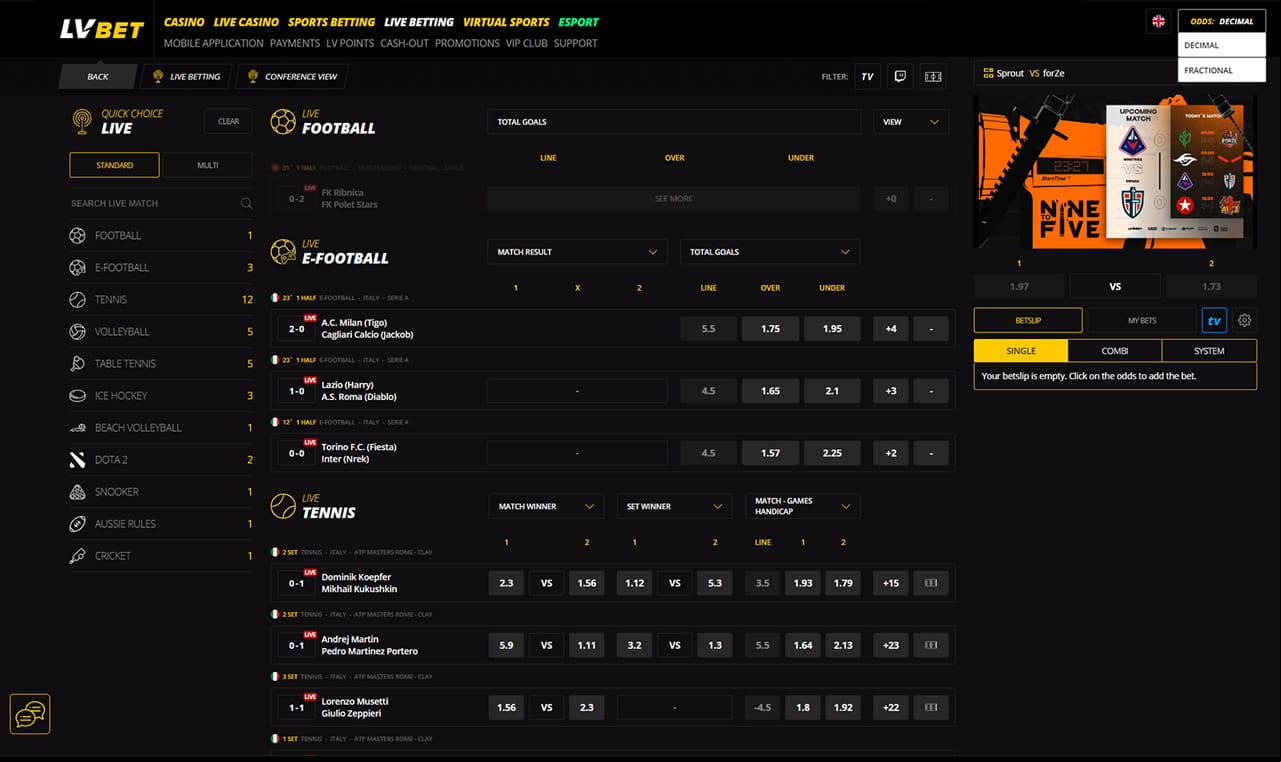Select Aussie Rules in the sports list
The height and width of the screenshot is (762, 1281).
tap(161, 524)
